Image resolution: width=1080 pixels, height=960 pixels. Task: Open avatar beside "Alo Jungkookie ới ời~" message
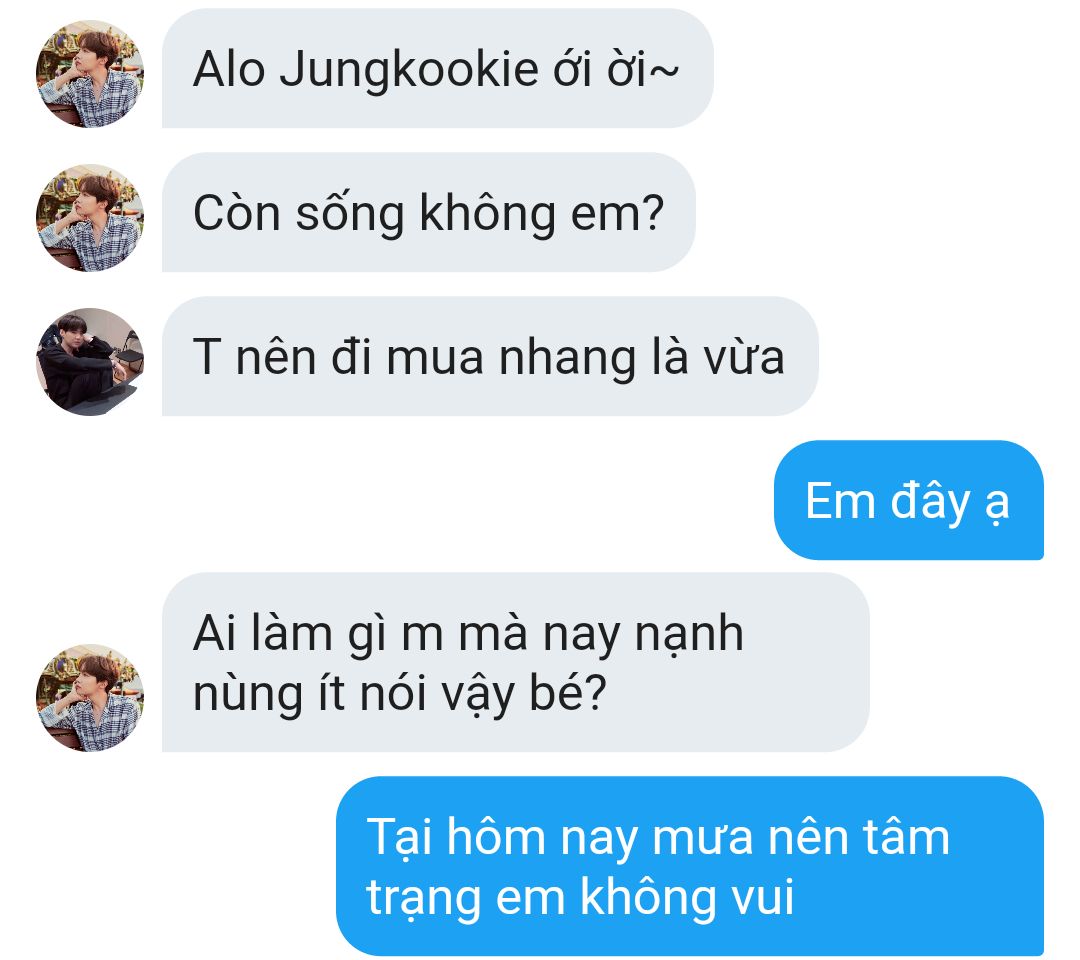[x=90, y=74]
